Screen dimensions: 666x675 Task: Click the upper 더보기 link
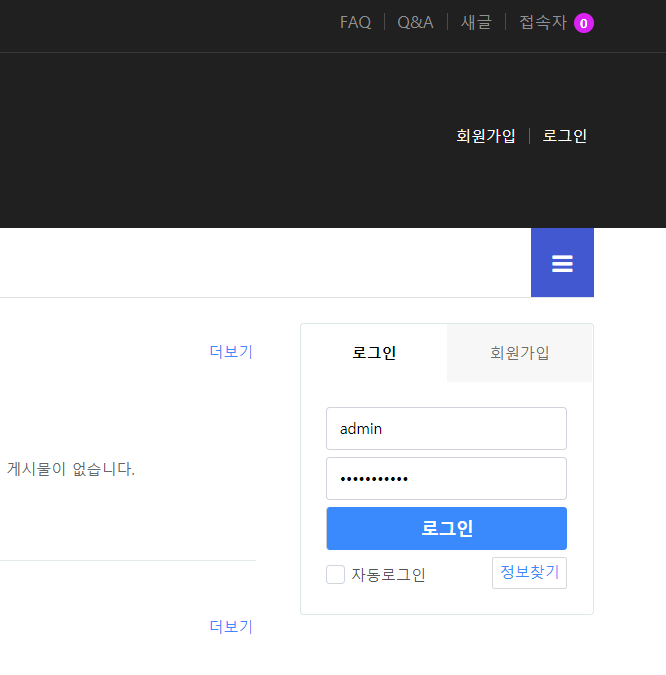(231, 352)
